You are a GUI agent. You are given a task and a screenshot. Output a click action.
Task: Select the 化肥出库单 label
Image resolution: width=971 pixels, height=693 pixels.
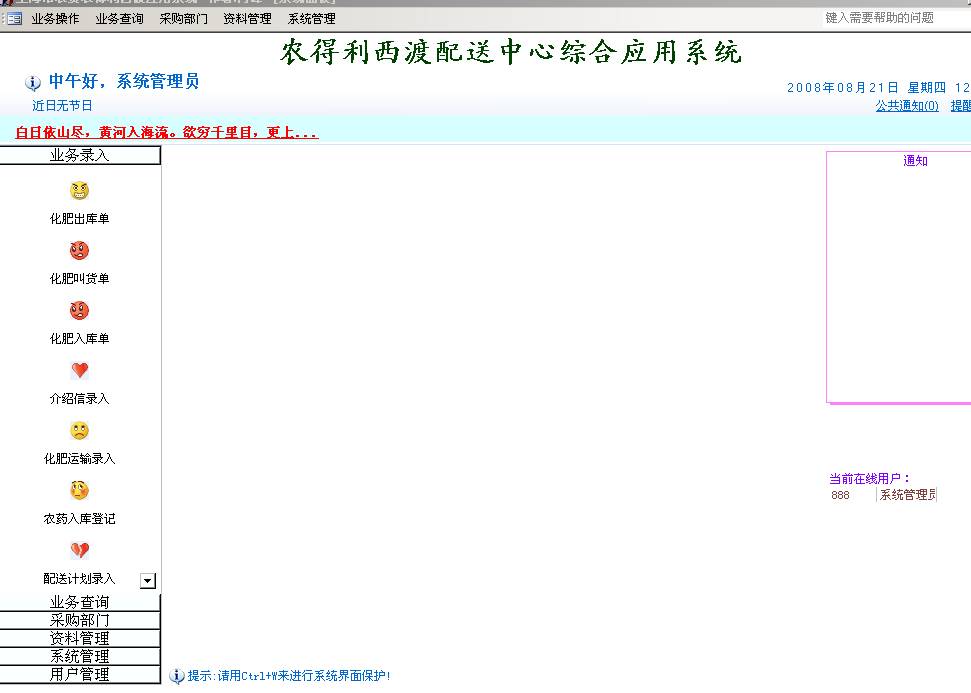pyautogui.click(x=79, y=219)
